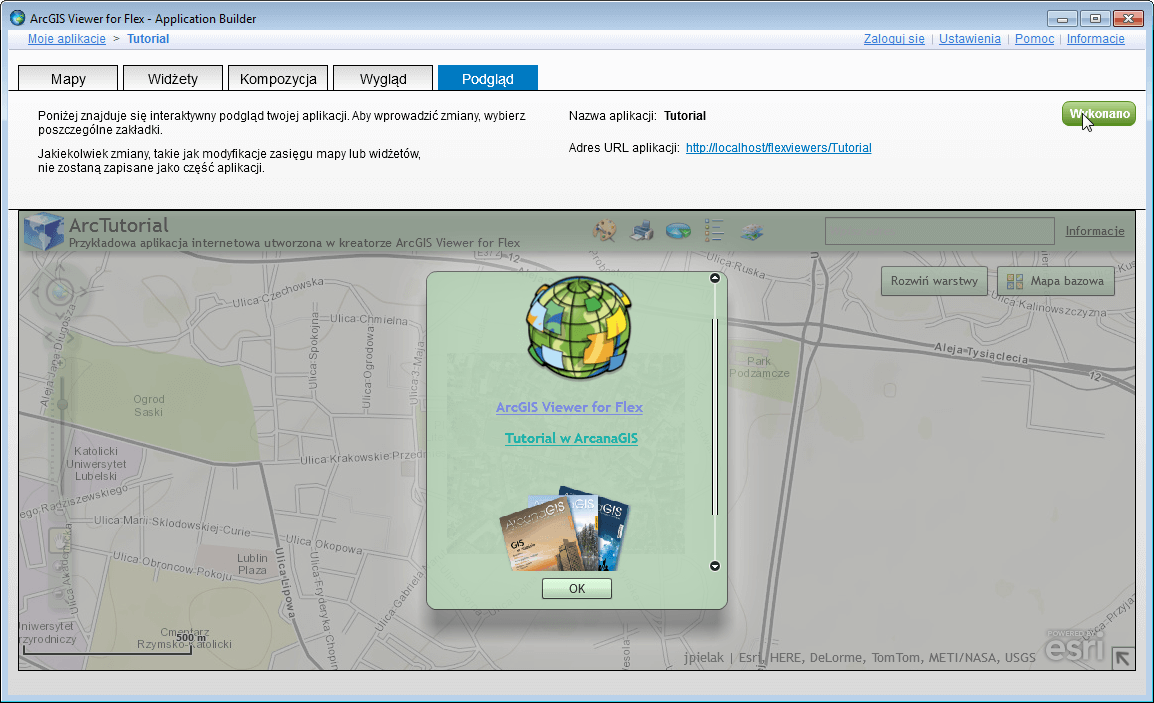Open the stacked layers widget icon
1154x703 pixels.
[x=751, y=232]
